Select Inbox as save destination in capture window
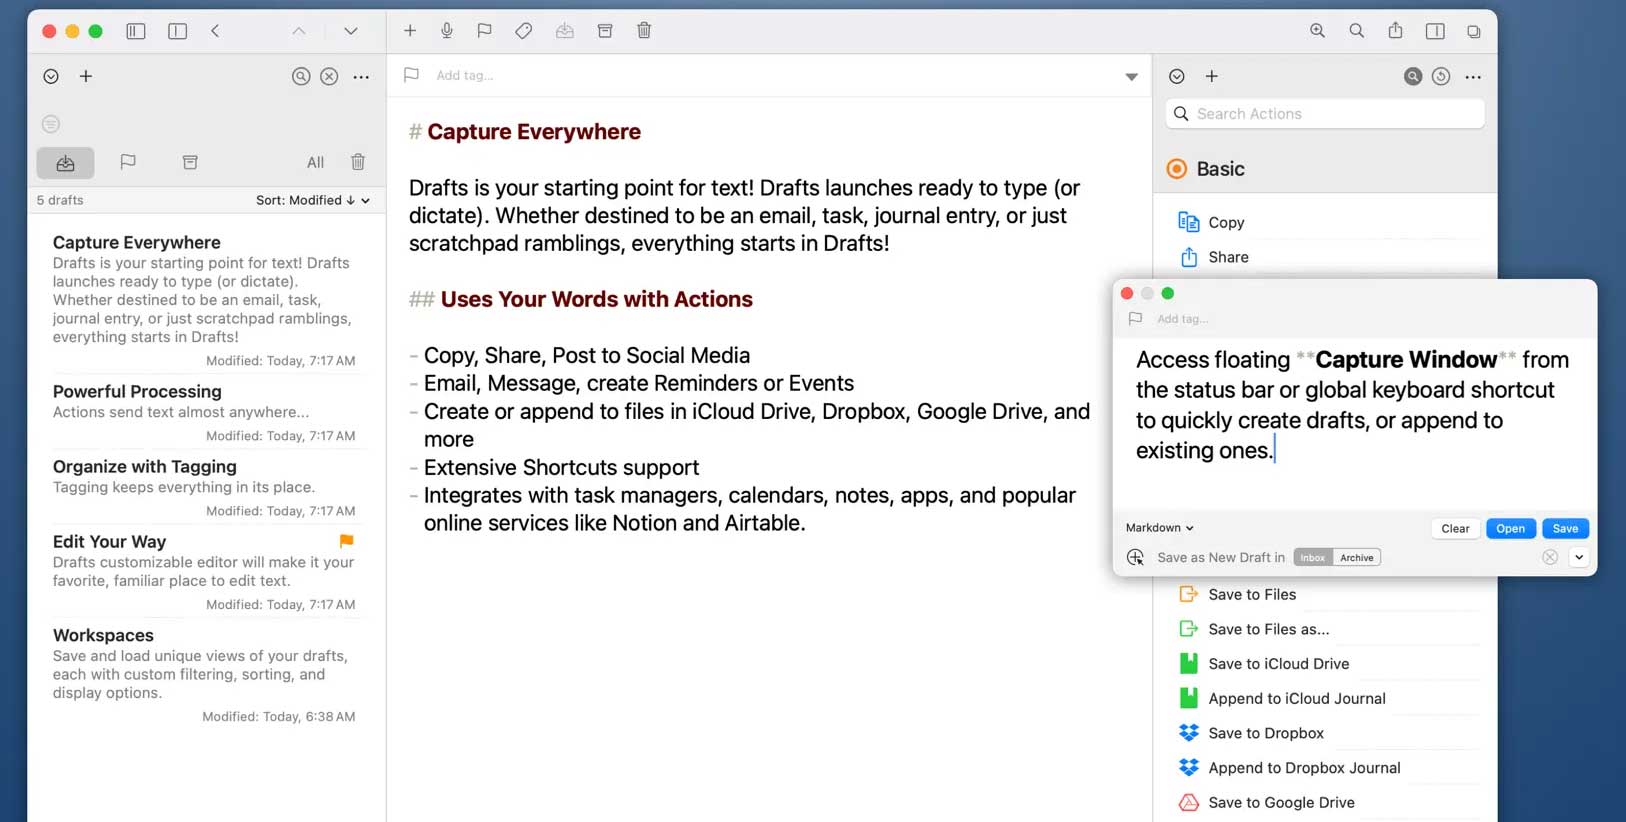 pos(1312,558)
